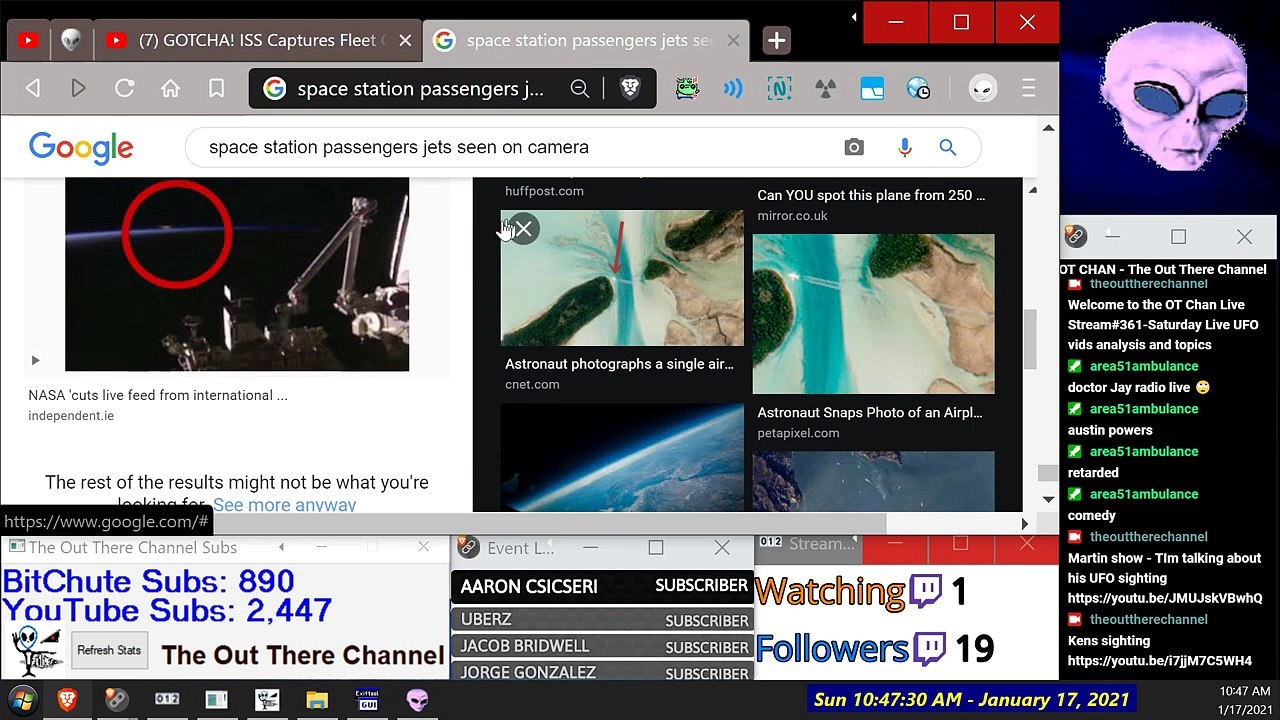The height and width of the screenshot is (720, 1280).
Task: Click Refresh Stats in the Subs window
Action: click(x=109, y=650)
